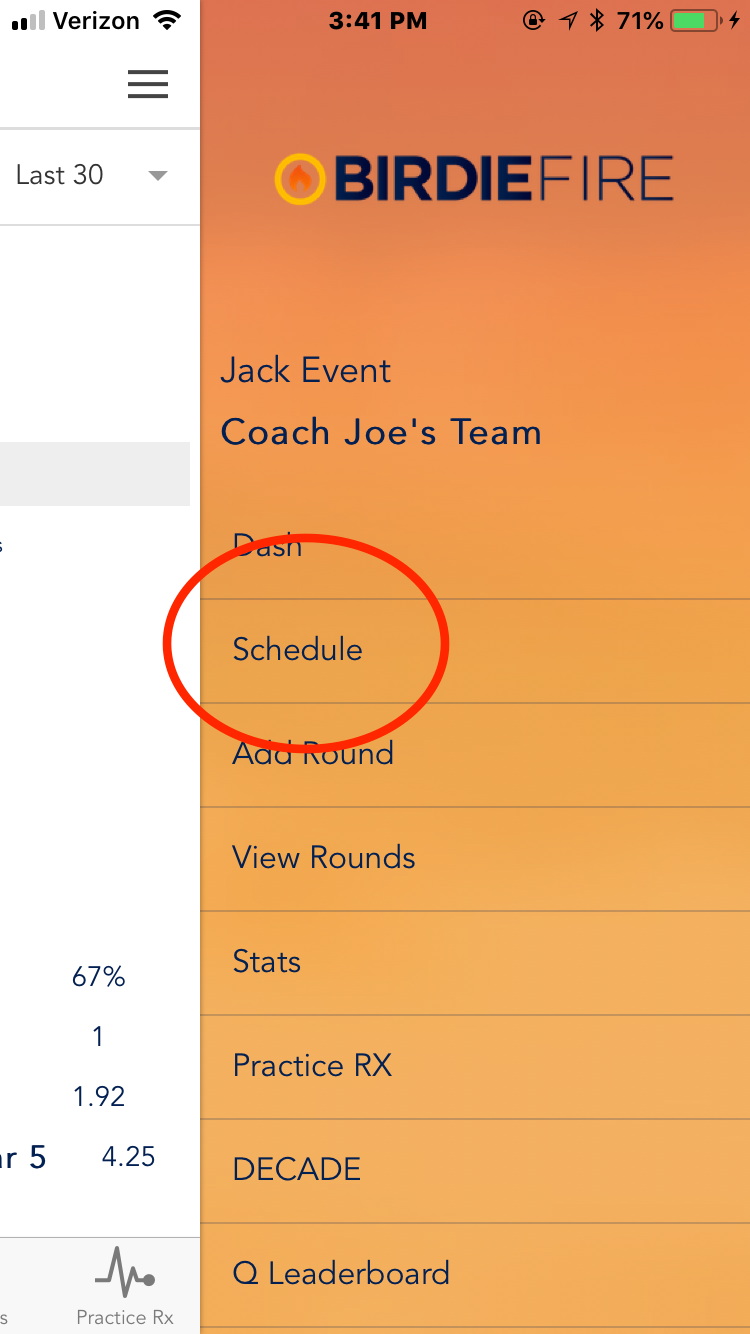Screen dimensions: 750x1334
Task: Tap the Practice Rx pulse icon
Action: pyautogui.click(x=125, y=1270)
